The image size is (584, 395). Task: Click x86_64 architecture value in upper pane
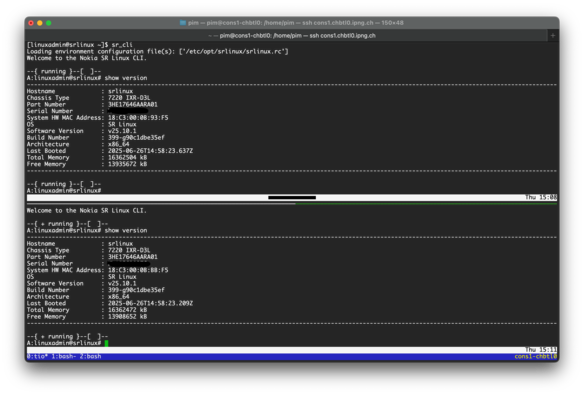[118, 144]
